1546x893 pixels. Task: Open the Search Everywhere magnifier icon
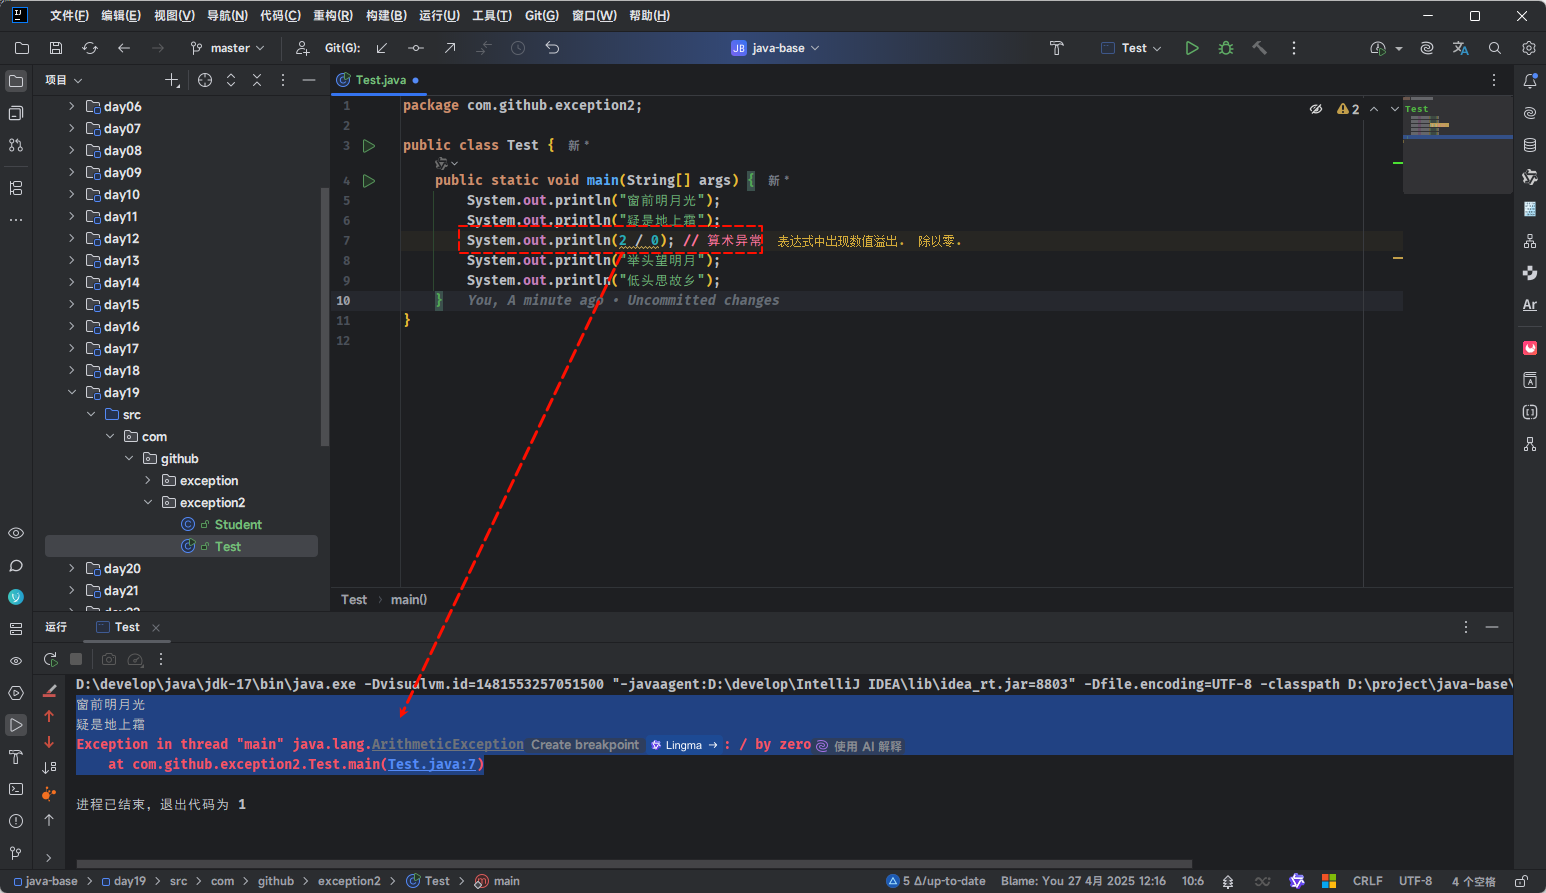[1495, 48]
